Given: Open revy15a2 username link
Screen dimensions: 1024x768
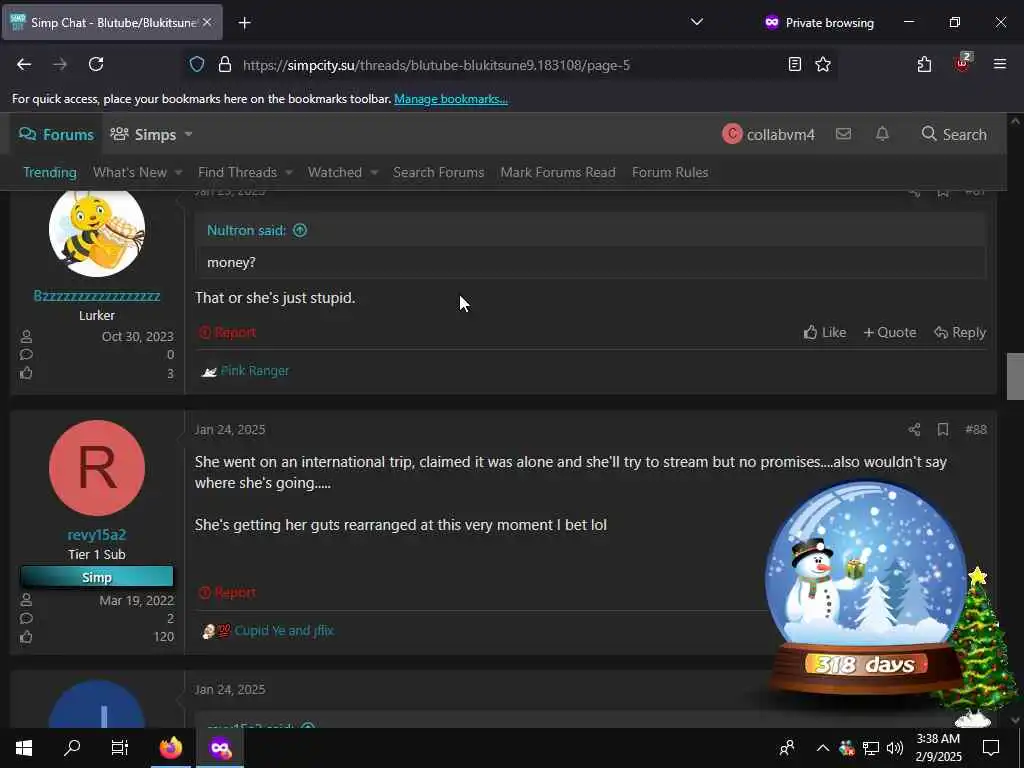Looking at the screenshot, I should coord(97,534).
